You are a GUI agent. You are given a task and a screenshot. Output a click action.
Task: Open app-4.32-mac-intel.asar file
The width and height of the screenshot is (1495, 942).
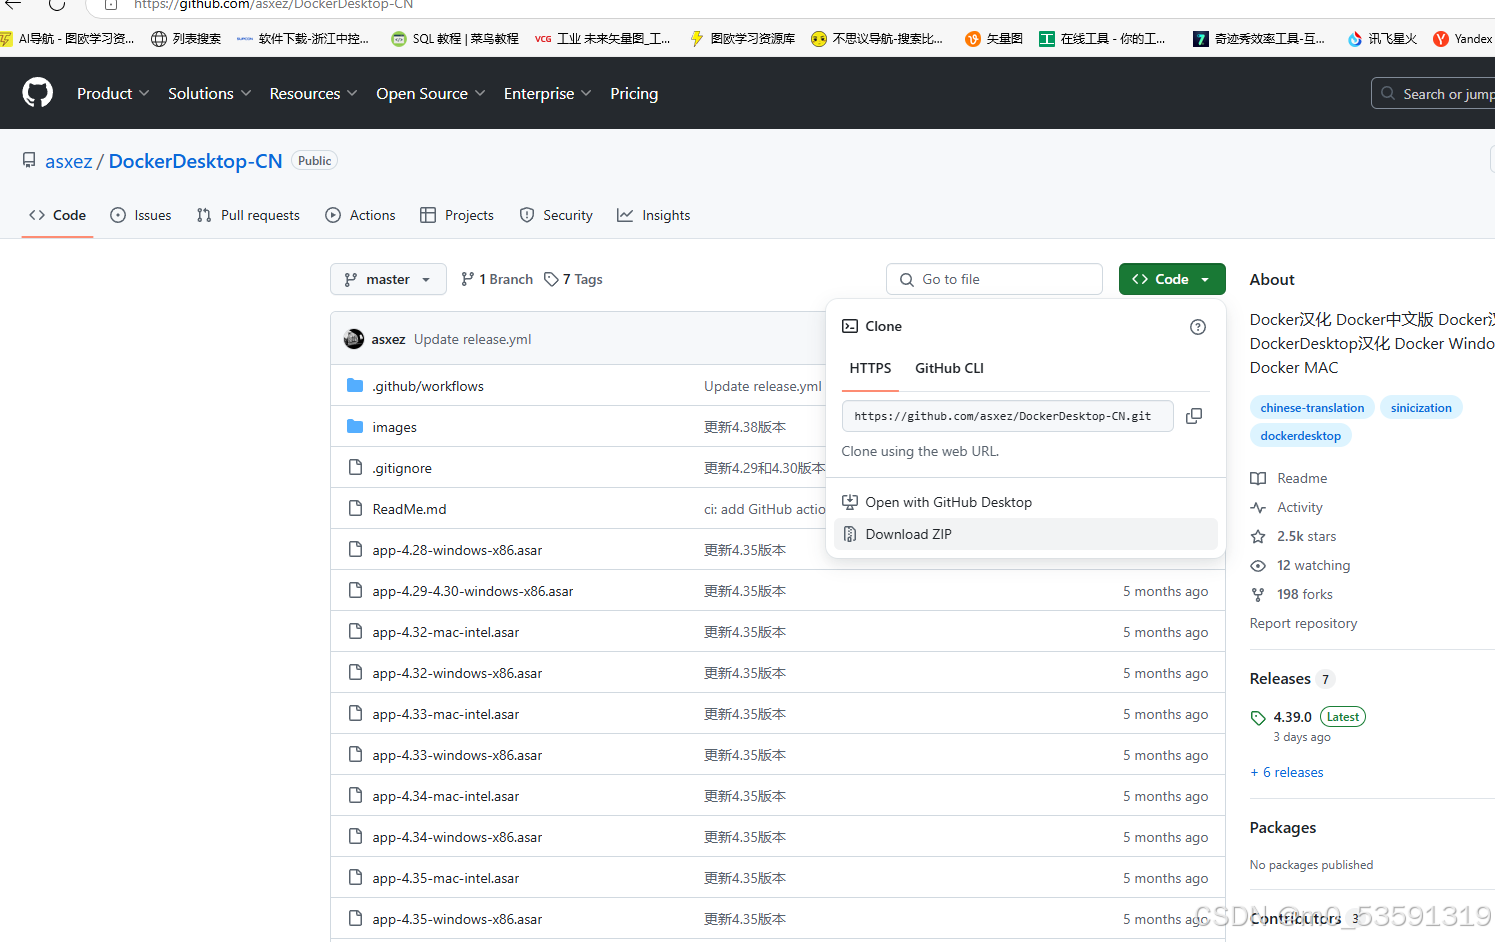pos(446,632)
